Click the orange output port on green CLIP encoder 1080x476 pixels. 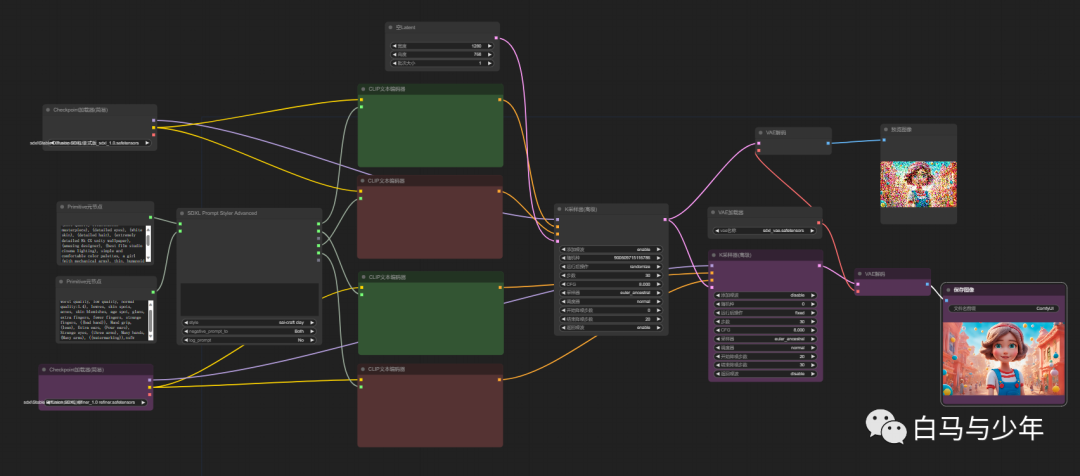coord(499,101)
